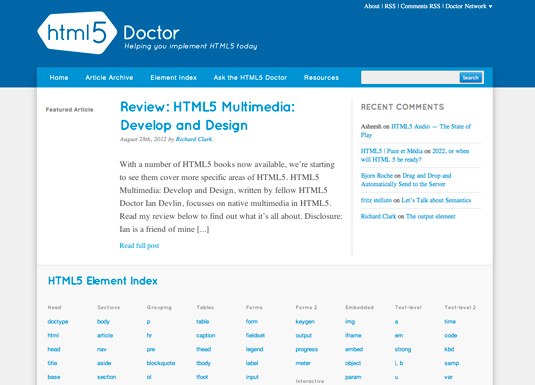Screen dimensions: 535x385
Task: Open the legend element link
Action: click(x=255, y=349)
